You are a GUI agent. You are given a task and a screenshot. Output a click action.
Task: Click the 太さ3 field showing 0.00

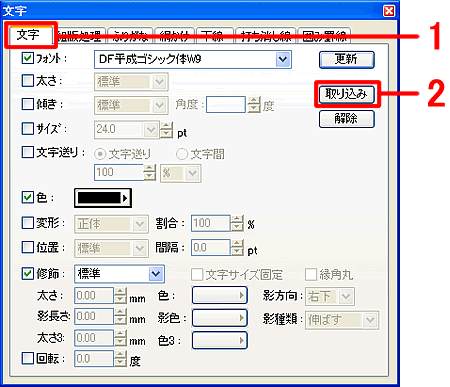[x=94, y=338]
